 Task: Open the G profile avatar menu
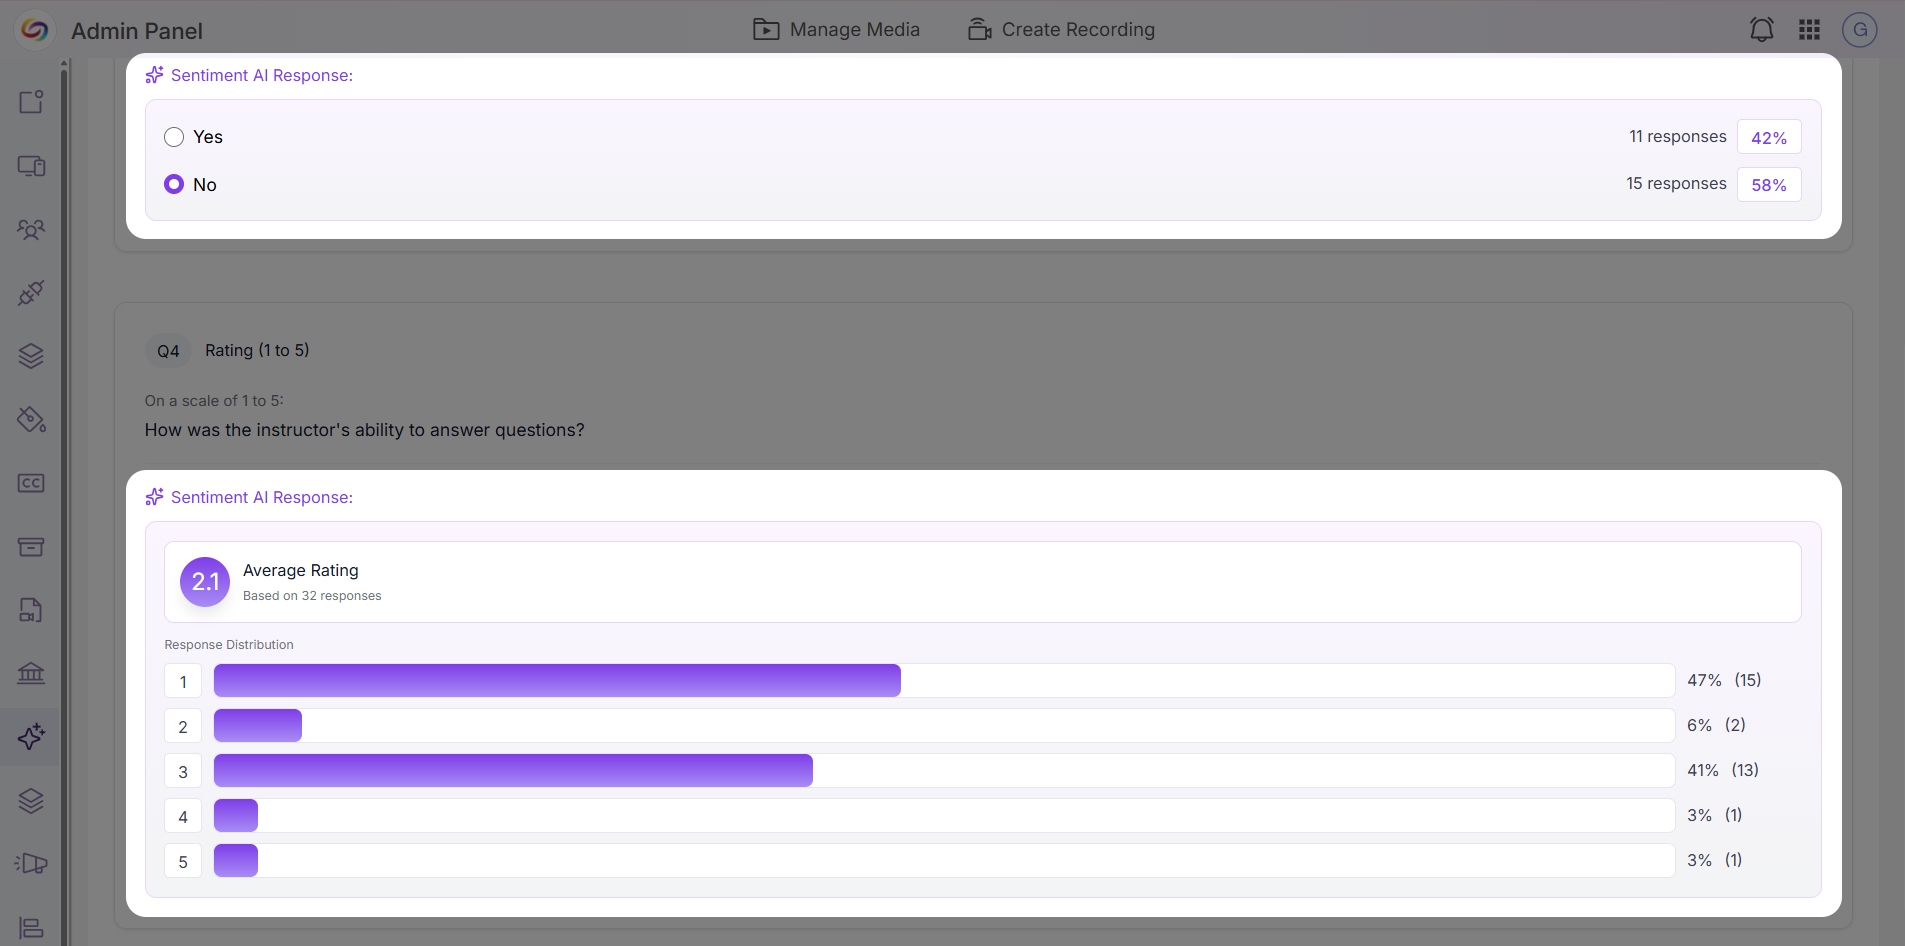1859,30
